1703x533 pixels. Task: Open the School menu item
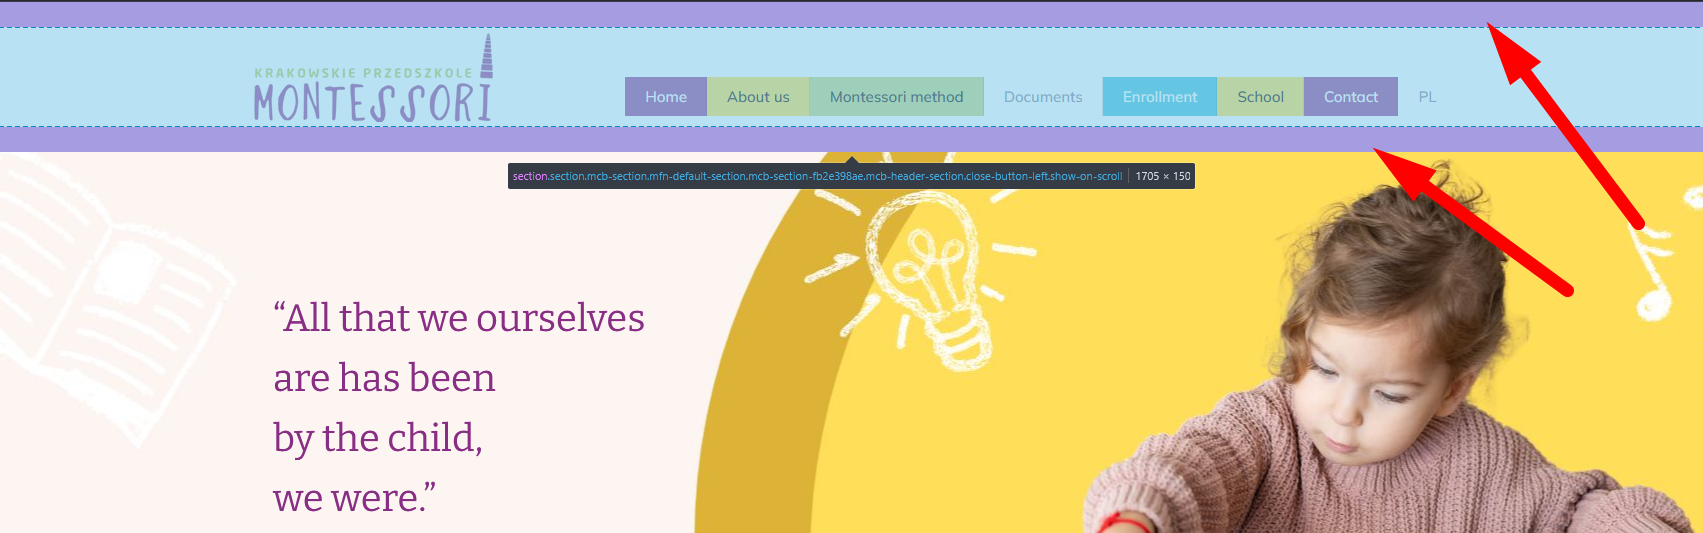tap(1260, 97)
